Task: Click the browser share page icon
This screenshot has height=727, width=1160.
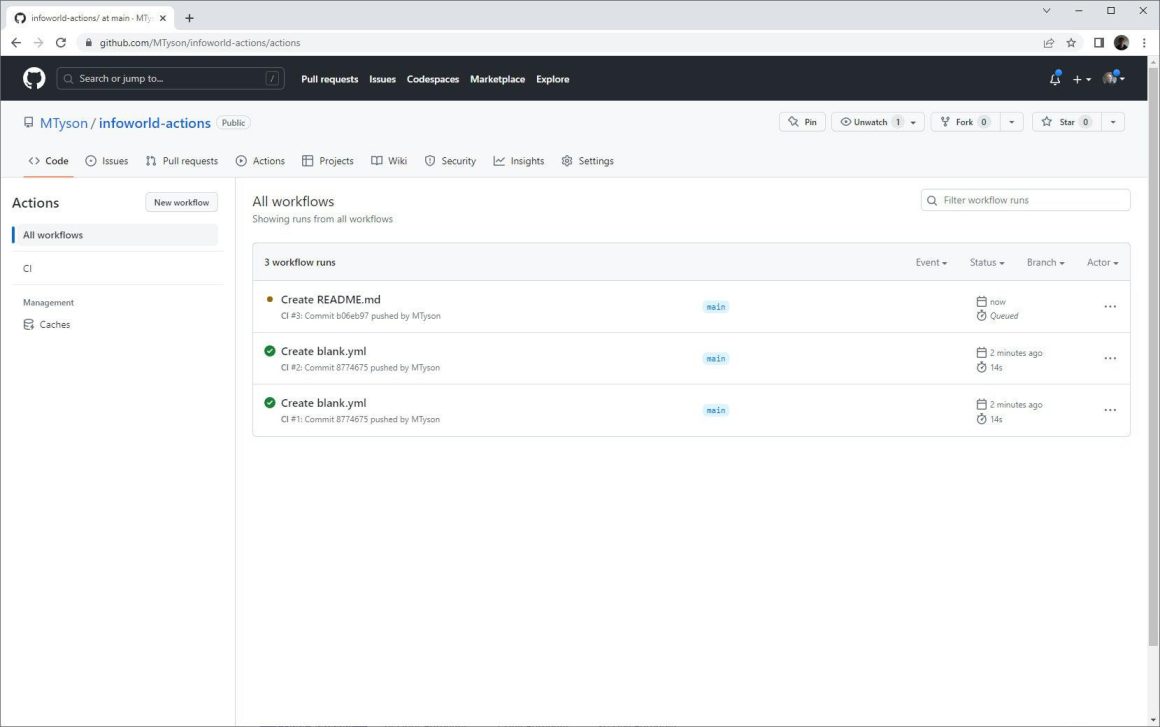Action: pos(1048,43)
